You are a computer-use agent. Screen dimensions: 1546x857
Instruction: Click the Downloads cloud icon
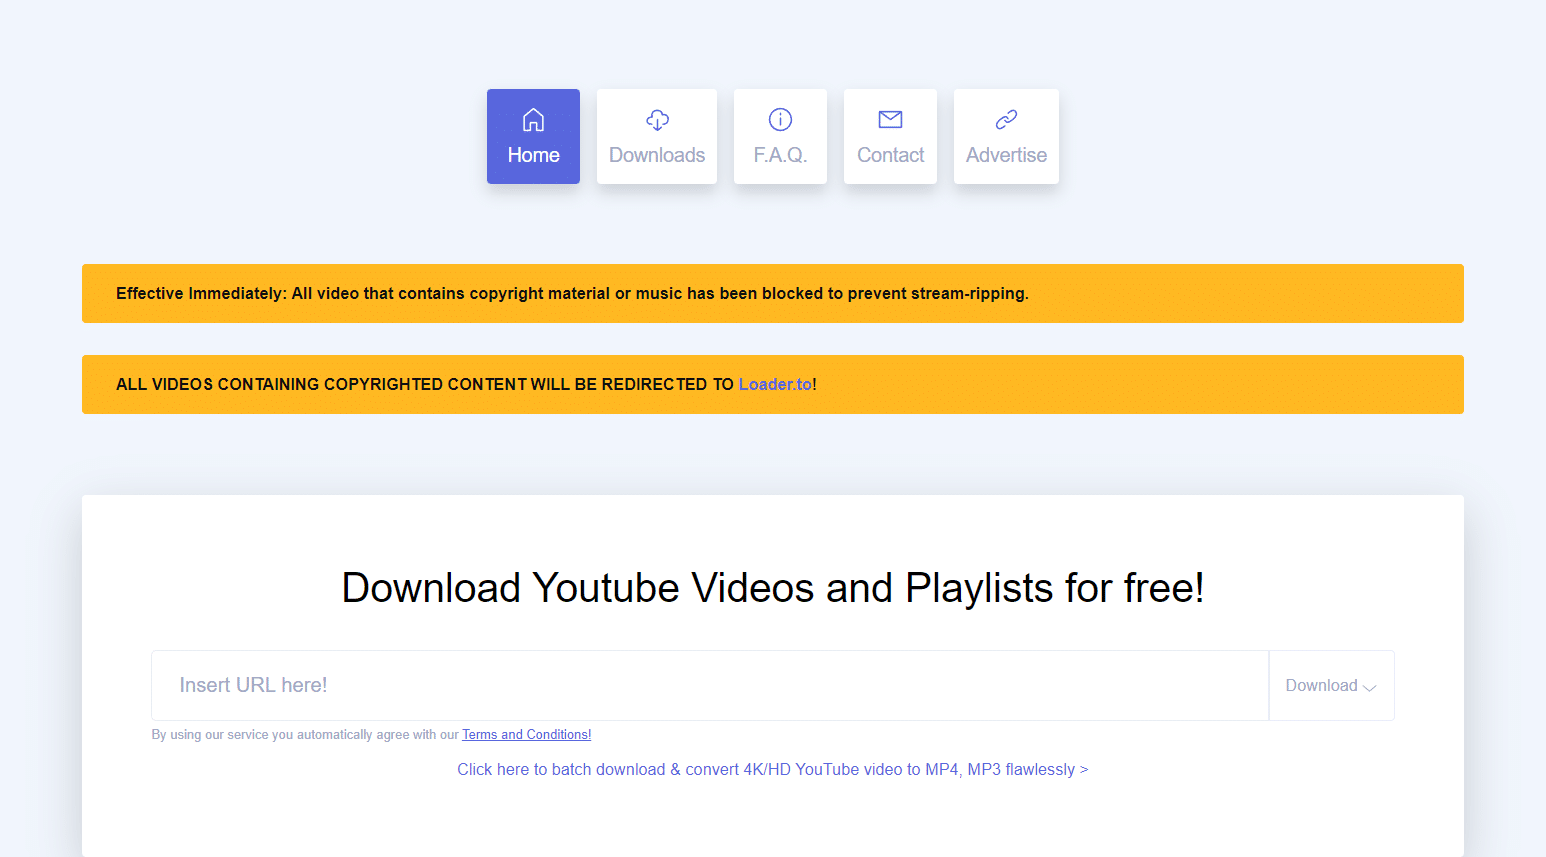click(657, 120)
